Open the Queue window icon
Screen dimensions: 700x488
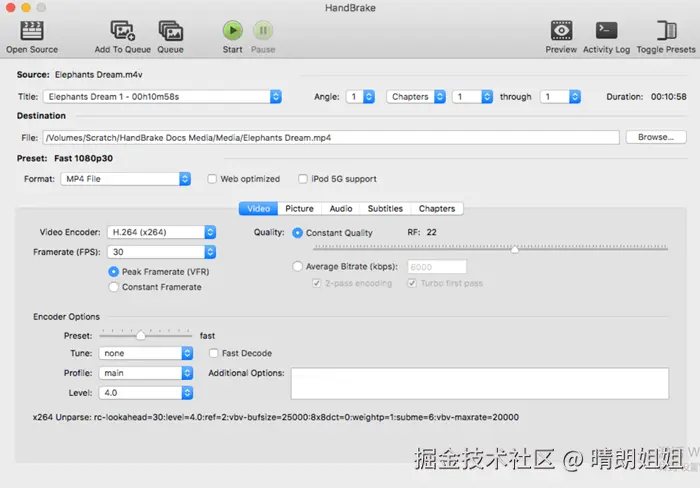(171, 31)
